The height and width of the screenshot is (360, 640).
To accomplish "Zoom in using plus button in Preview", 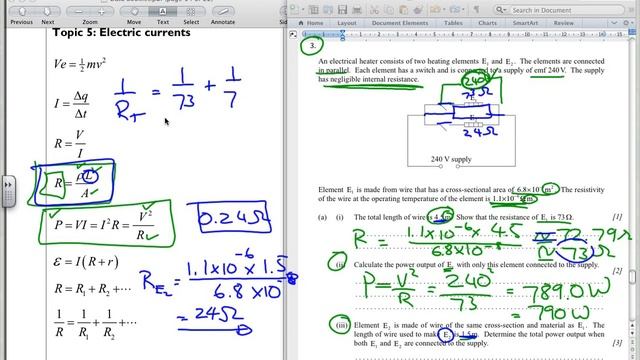I will pos(102,11).
